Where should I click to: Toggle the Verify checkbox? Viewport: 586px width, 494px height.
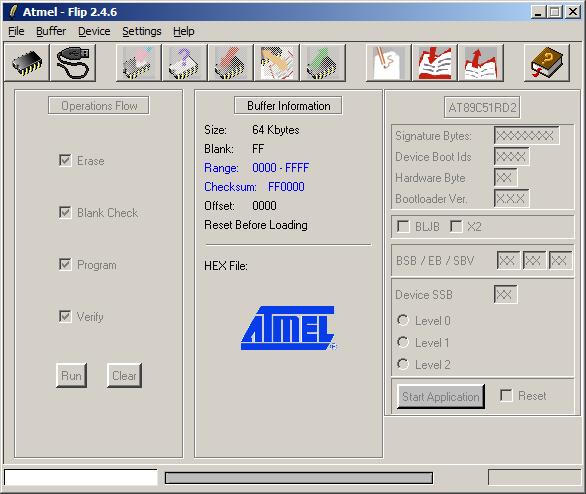point(65,316)
